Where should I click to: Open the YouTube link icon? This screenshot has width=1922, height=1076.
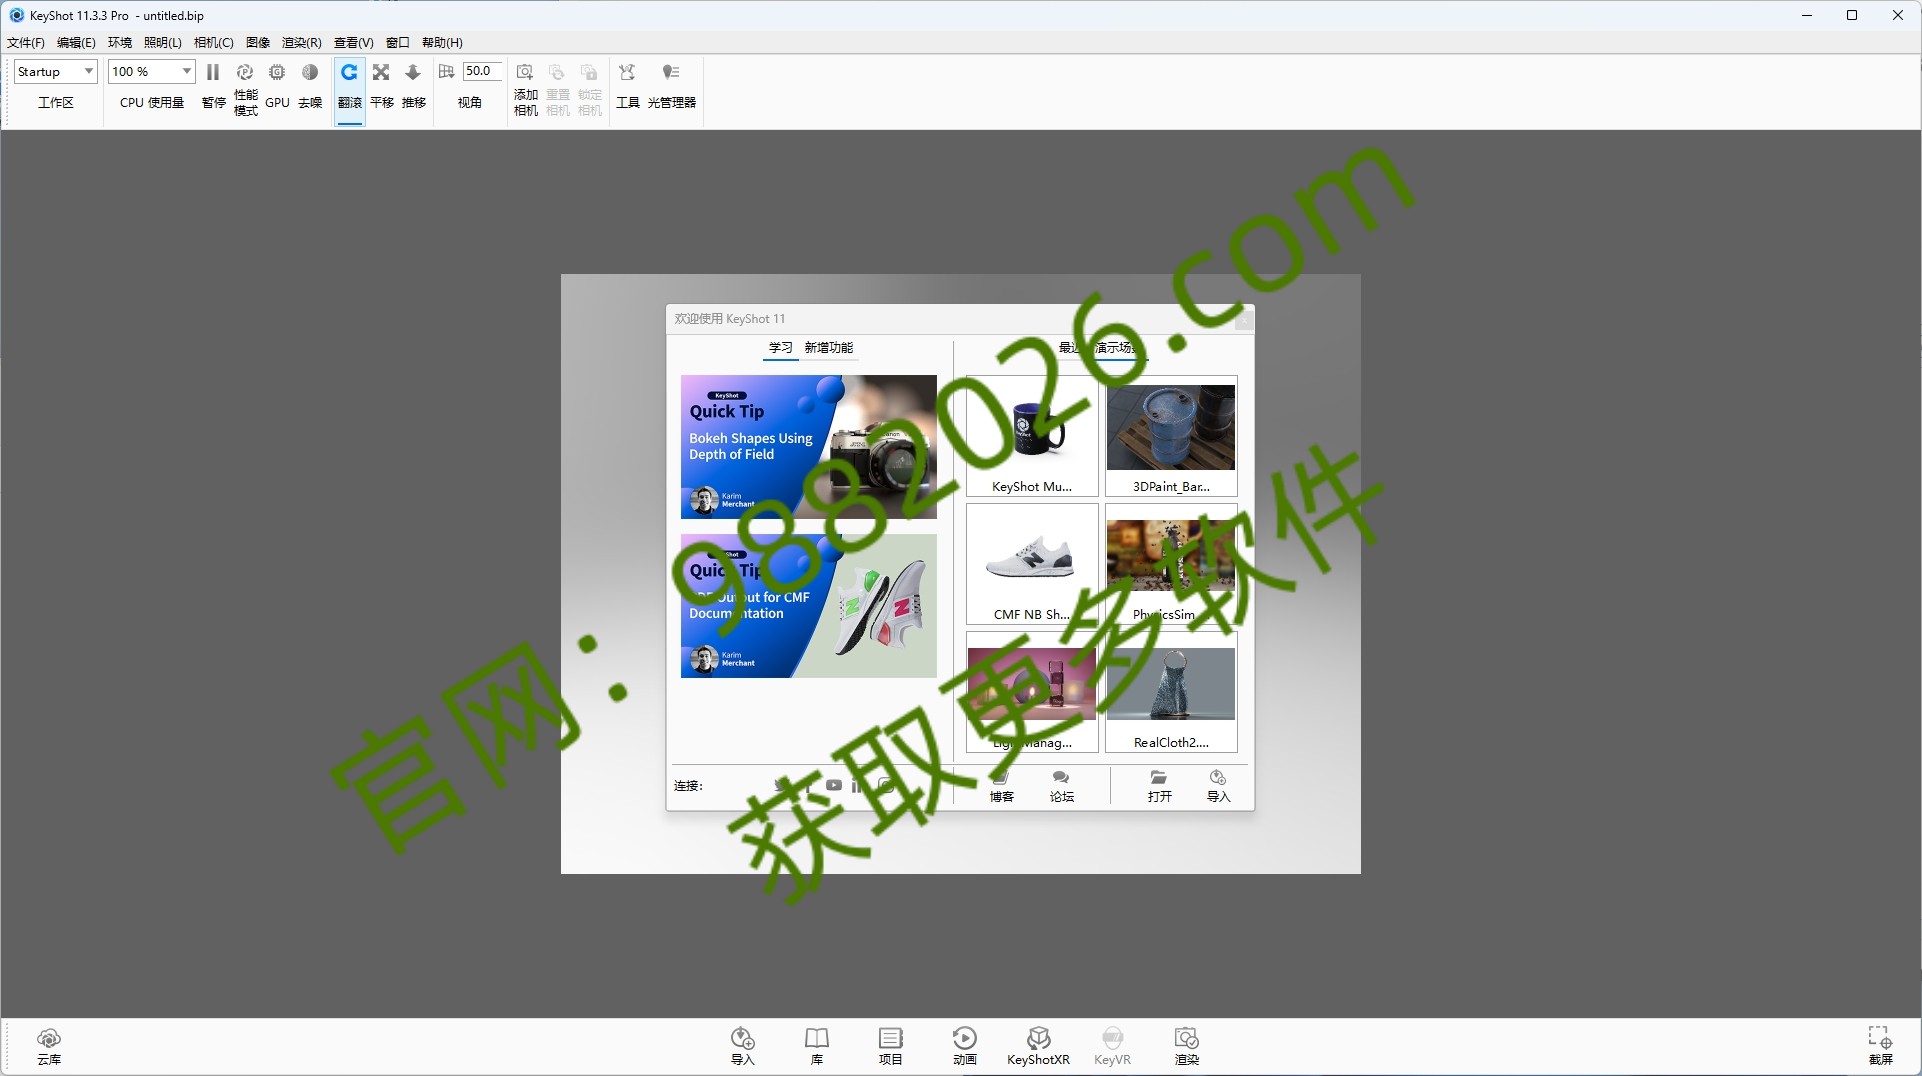[x=834, y=786]
